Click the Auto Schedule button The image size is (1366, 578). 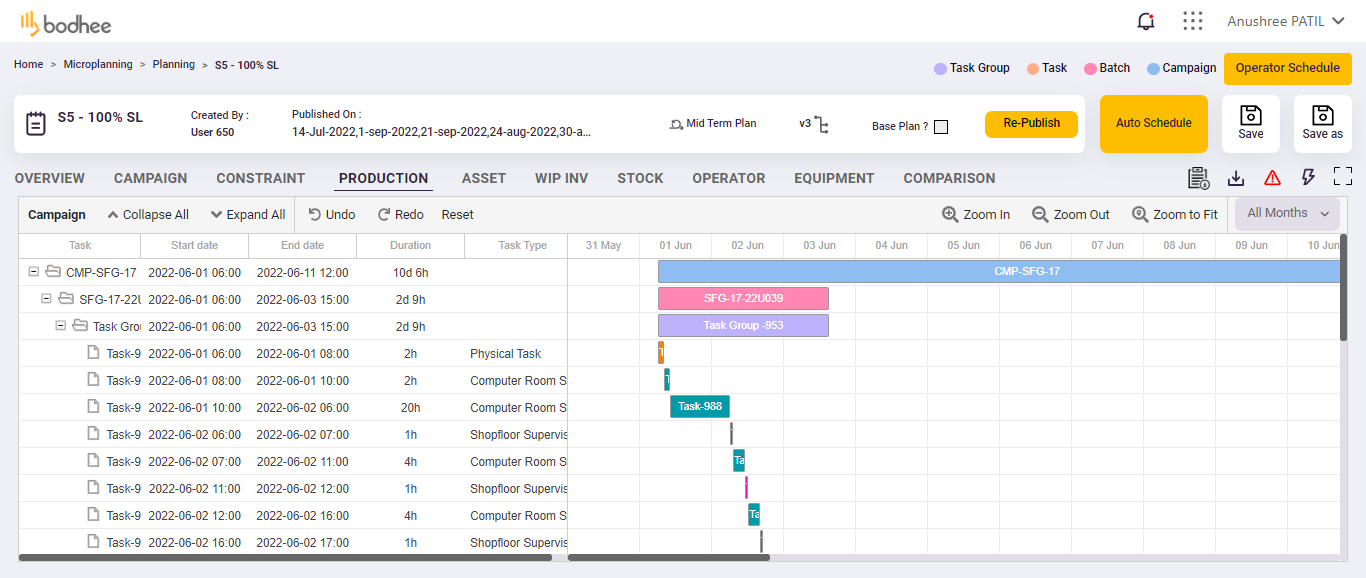click(x=1153, y=123)
